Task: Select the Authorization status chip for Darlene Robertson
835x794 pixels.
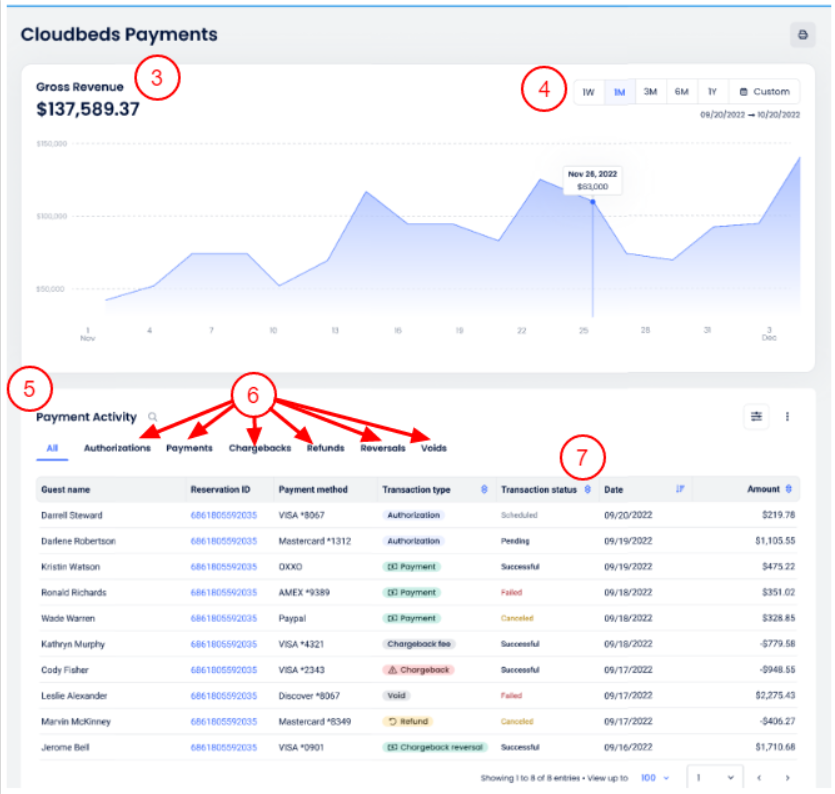Action: click(414, 541)
